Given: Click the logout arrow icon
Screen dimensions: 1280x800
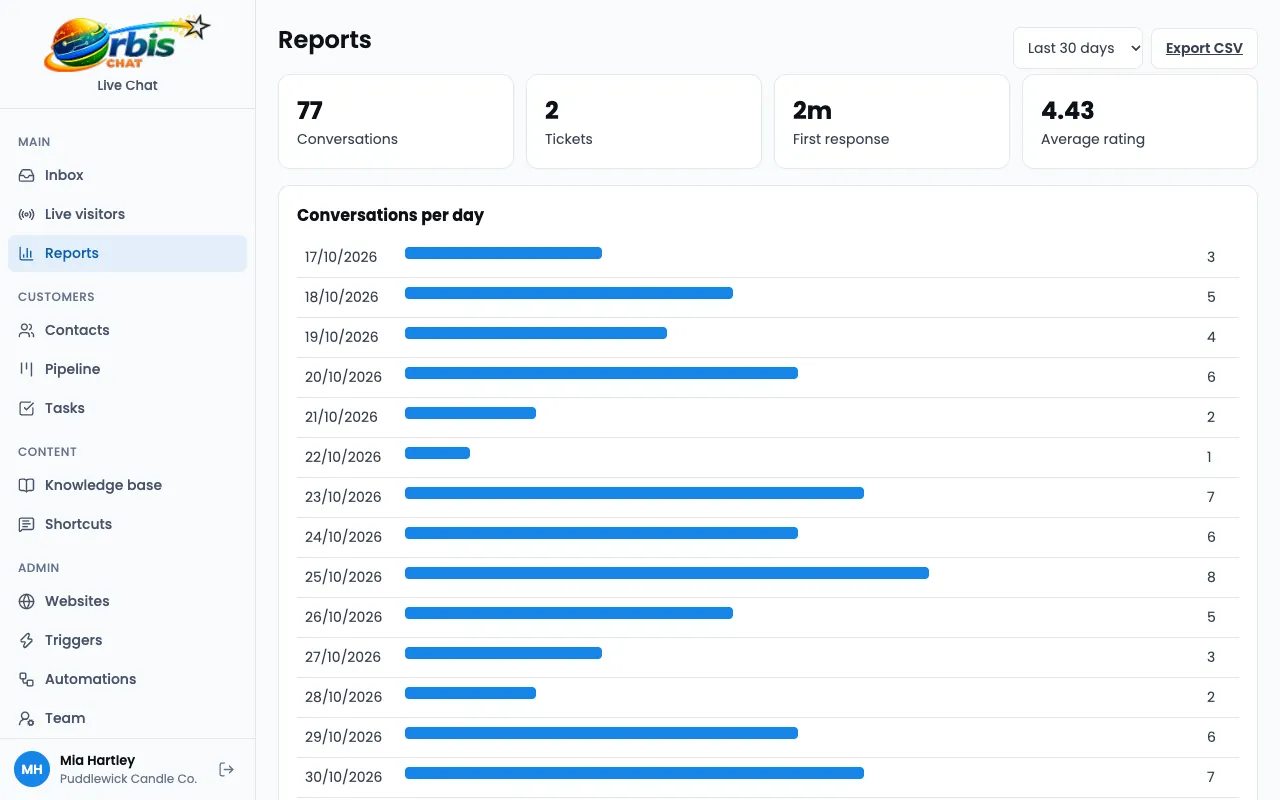Looking at the screenshot, I should pyautogui.click(x=227, y=769).
